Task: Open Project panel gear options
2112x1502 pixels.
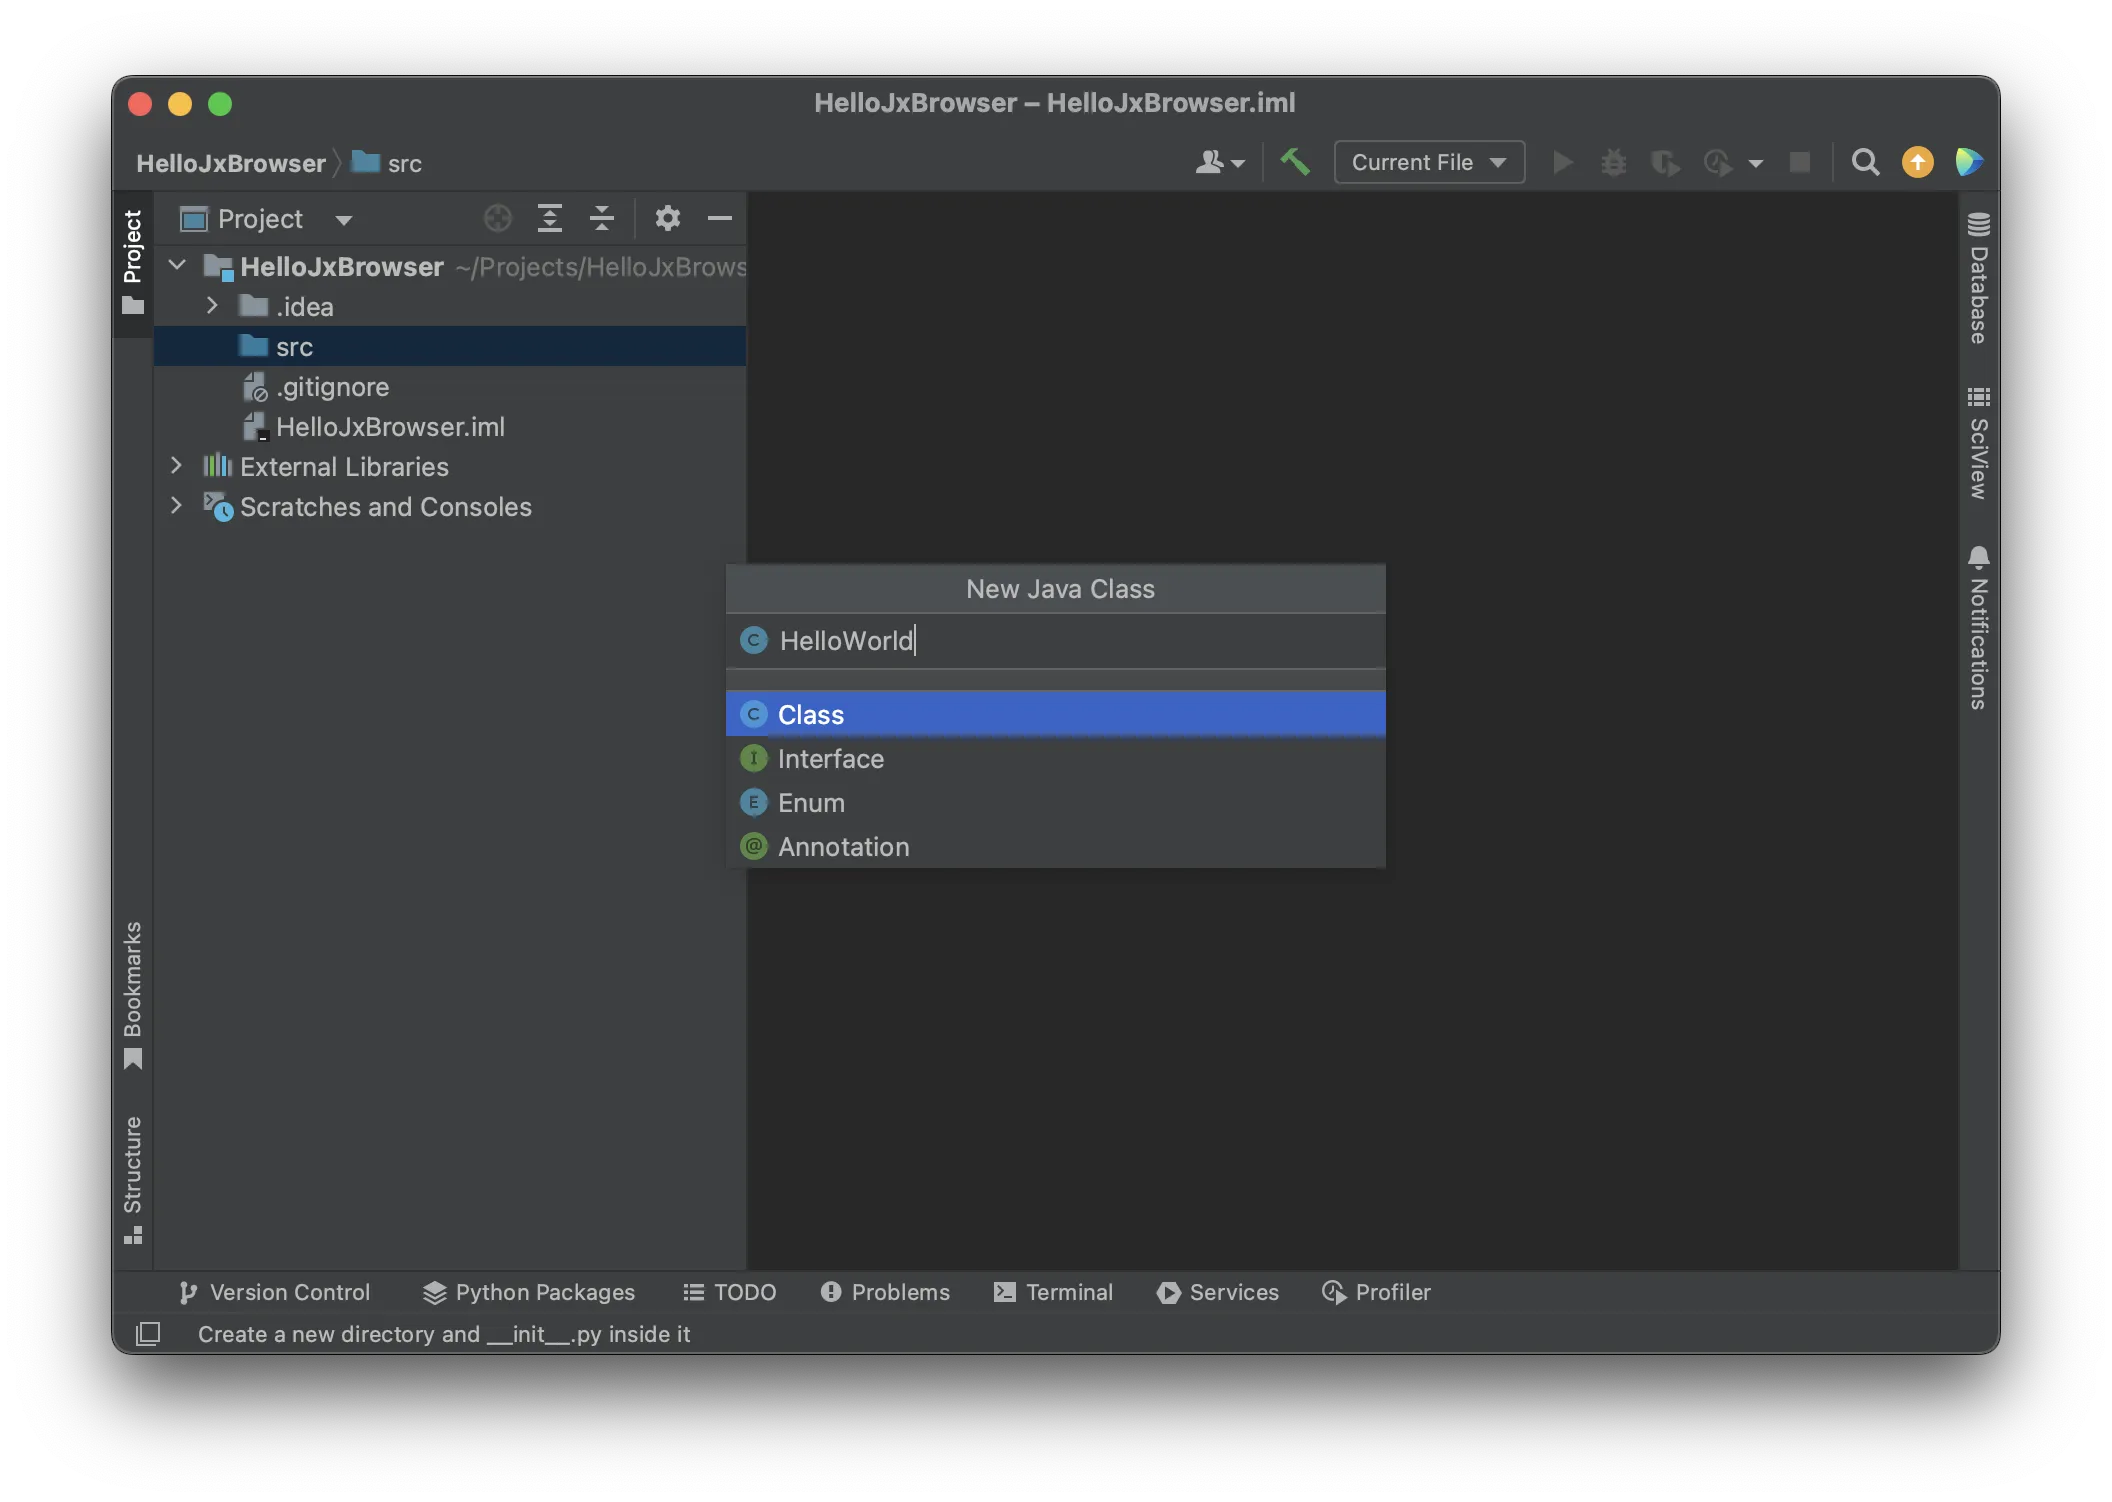Action: click(668, 218)
